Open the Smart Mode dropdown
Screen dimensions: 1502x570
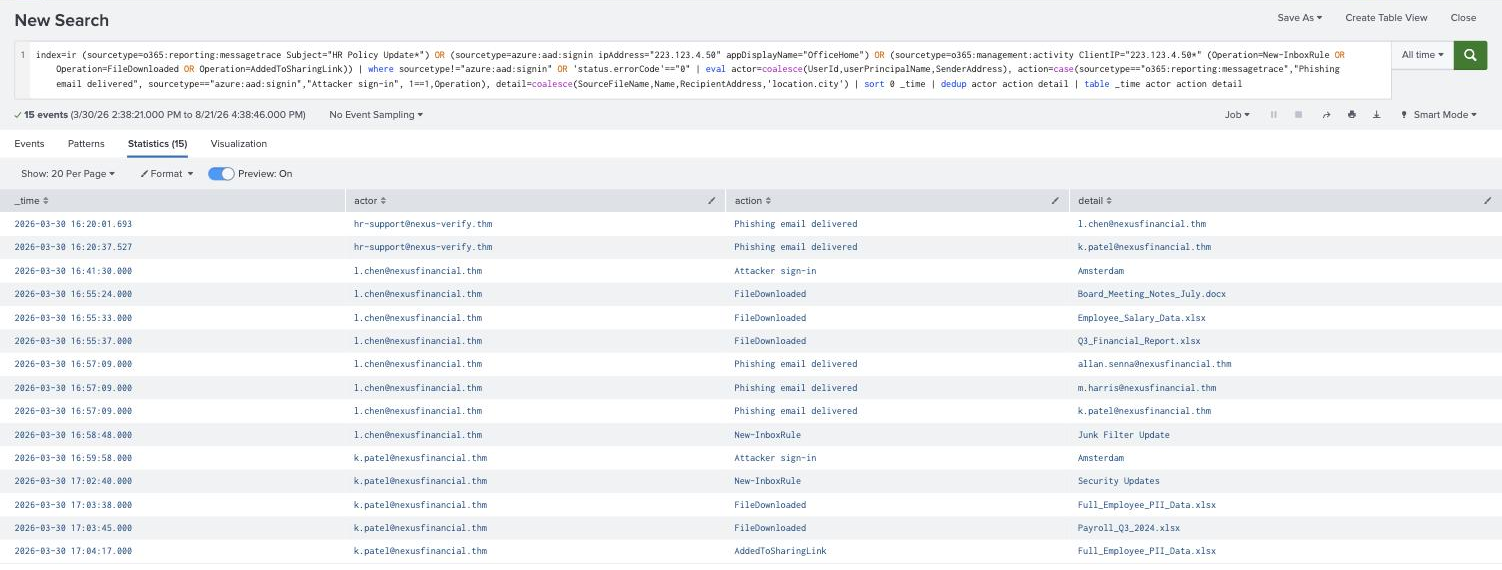[1438, 115]
